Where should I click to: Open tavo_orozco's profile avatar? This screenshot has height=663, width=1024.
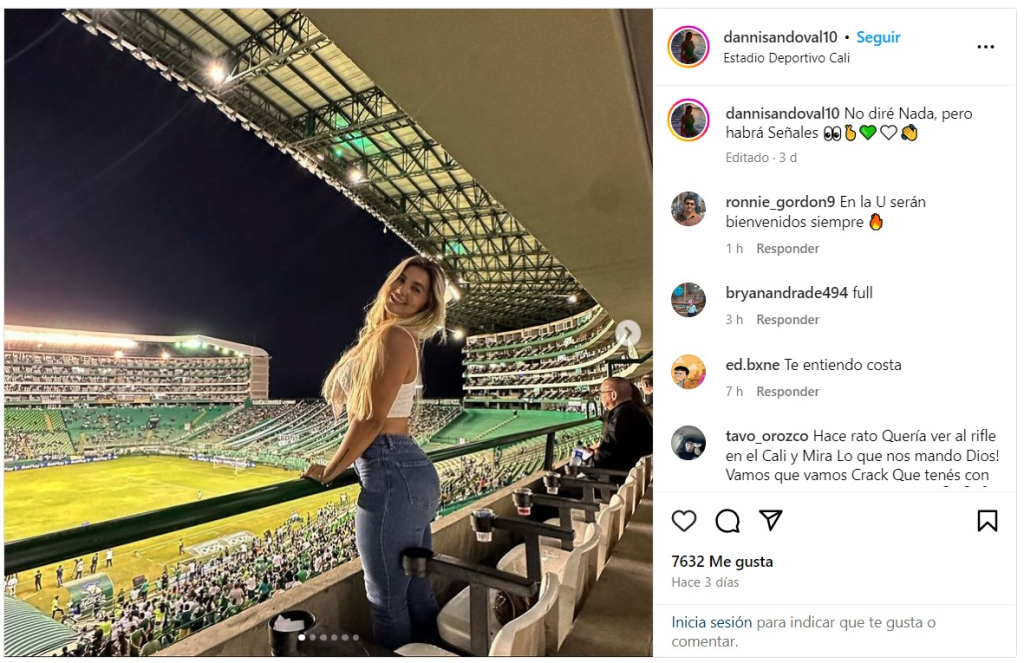point(688,443)
